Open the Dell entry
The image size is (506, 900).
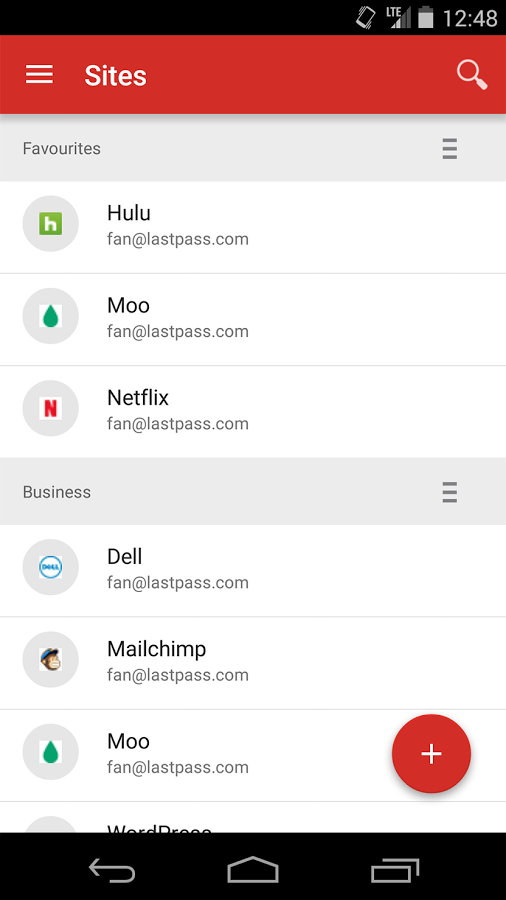click(253, 571)
